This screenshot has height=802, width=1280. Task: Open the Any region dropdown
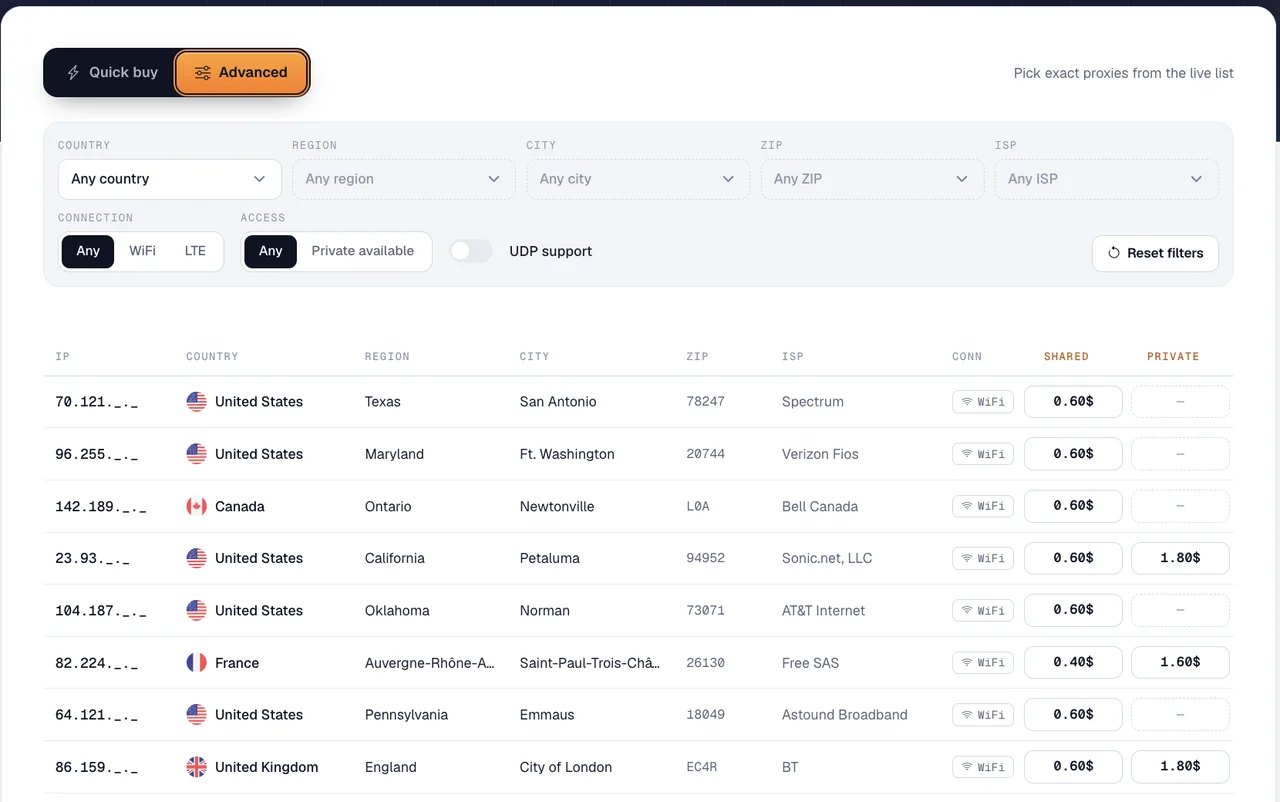coord(404,179)
